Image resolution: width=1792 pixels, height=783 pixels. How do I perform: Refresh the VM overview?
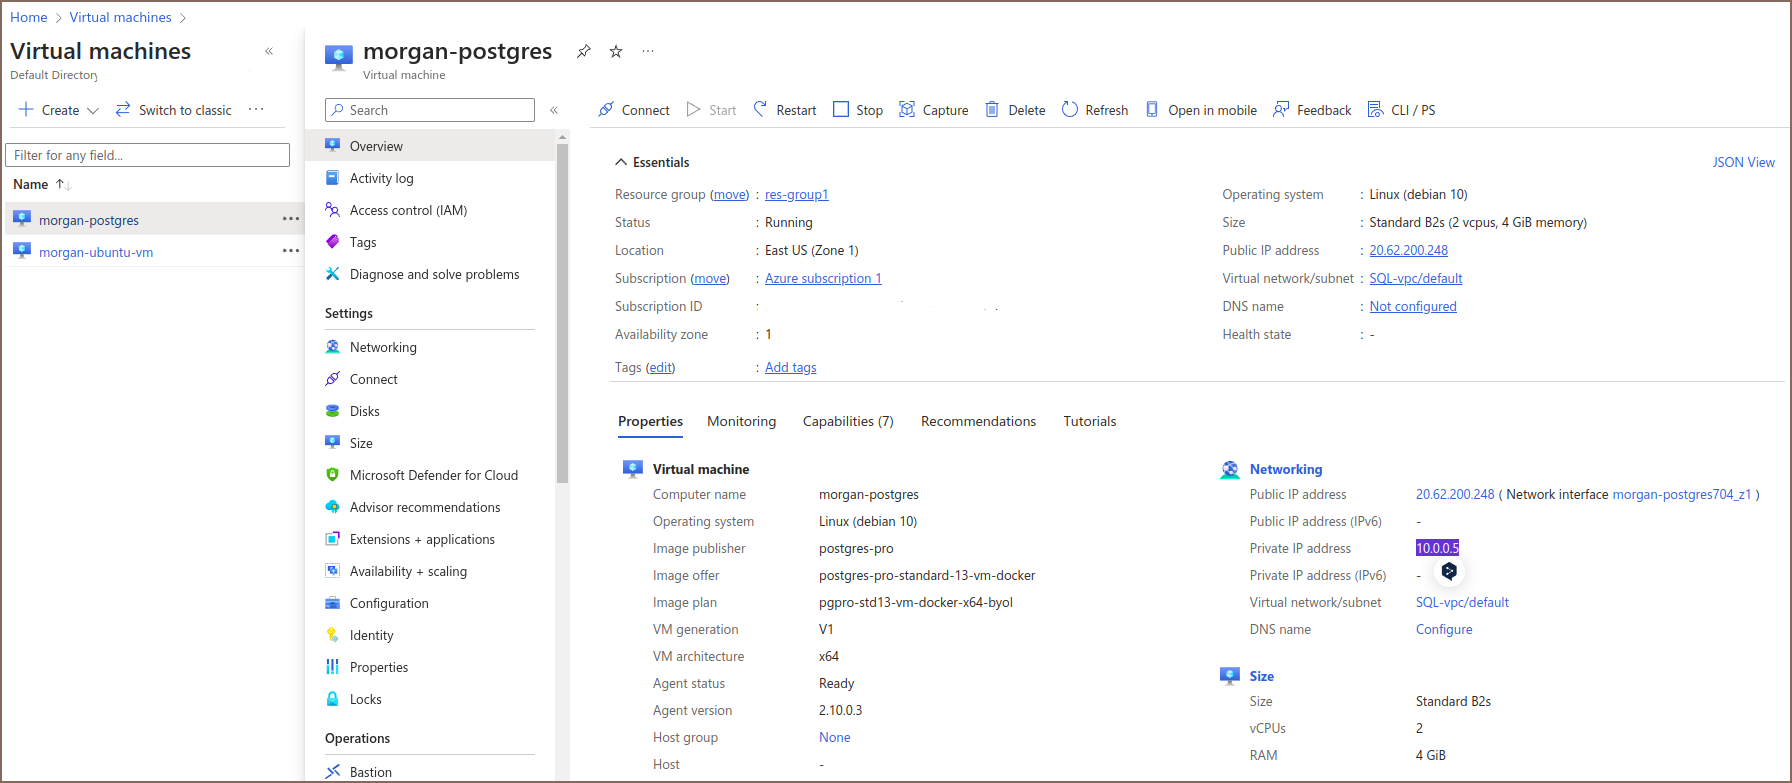[x=1094, y=110]
